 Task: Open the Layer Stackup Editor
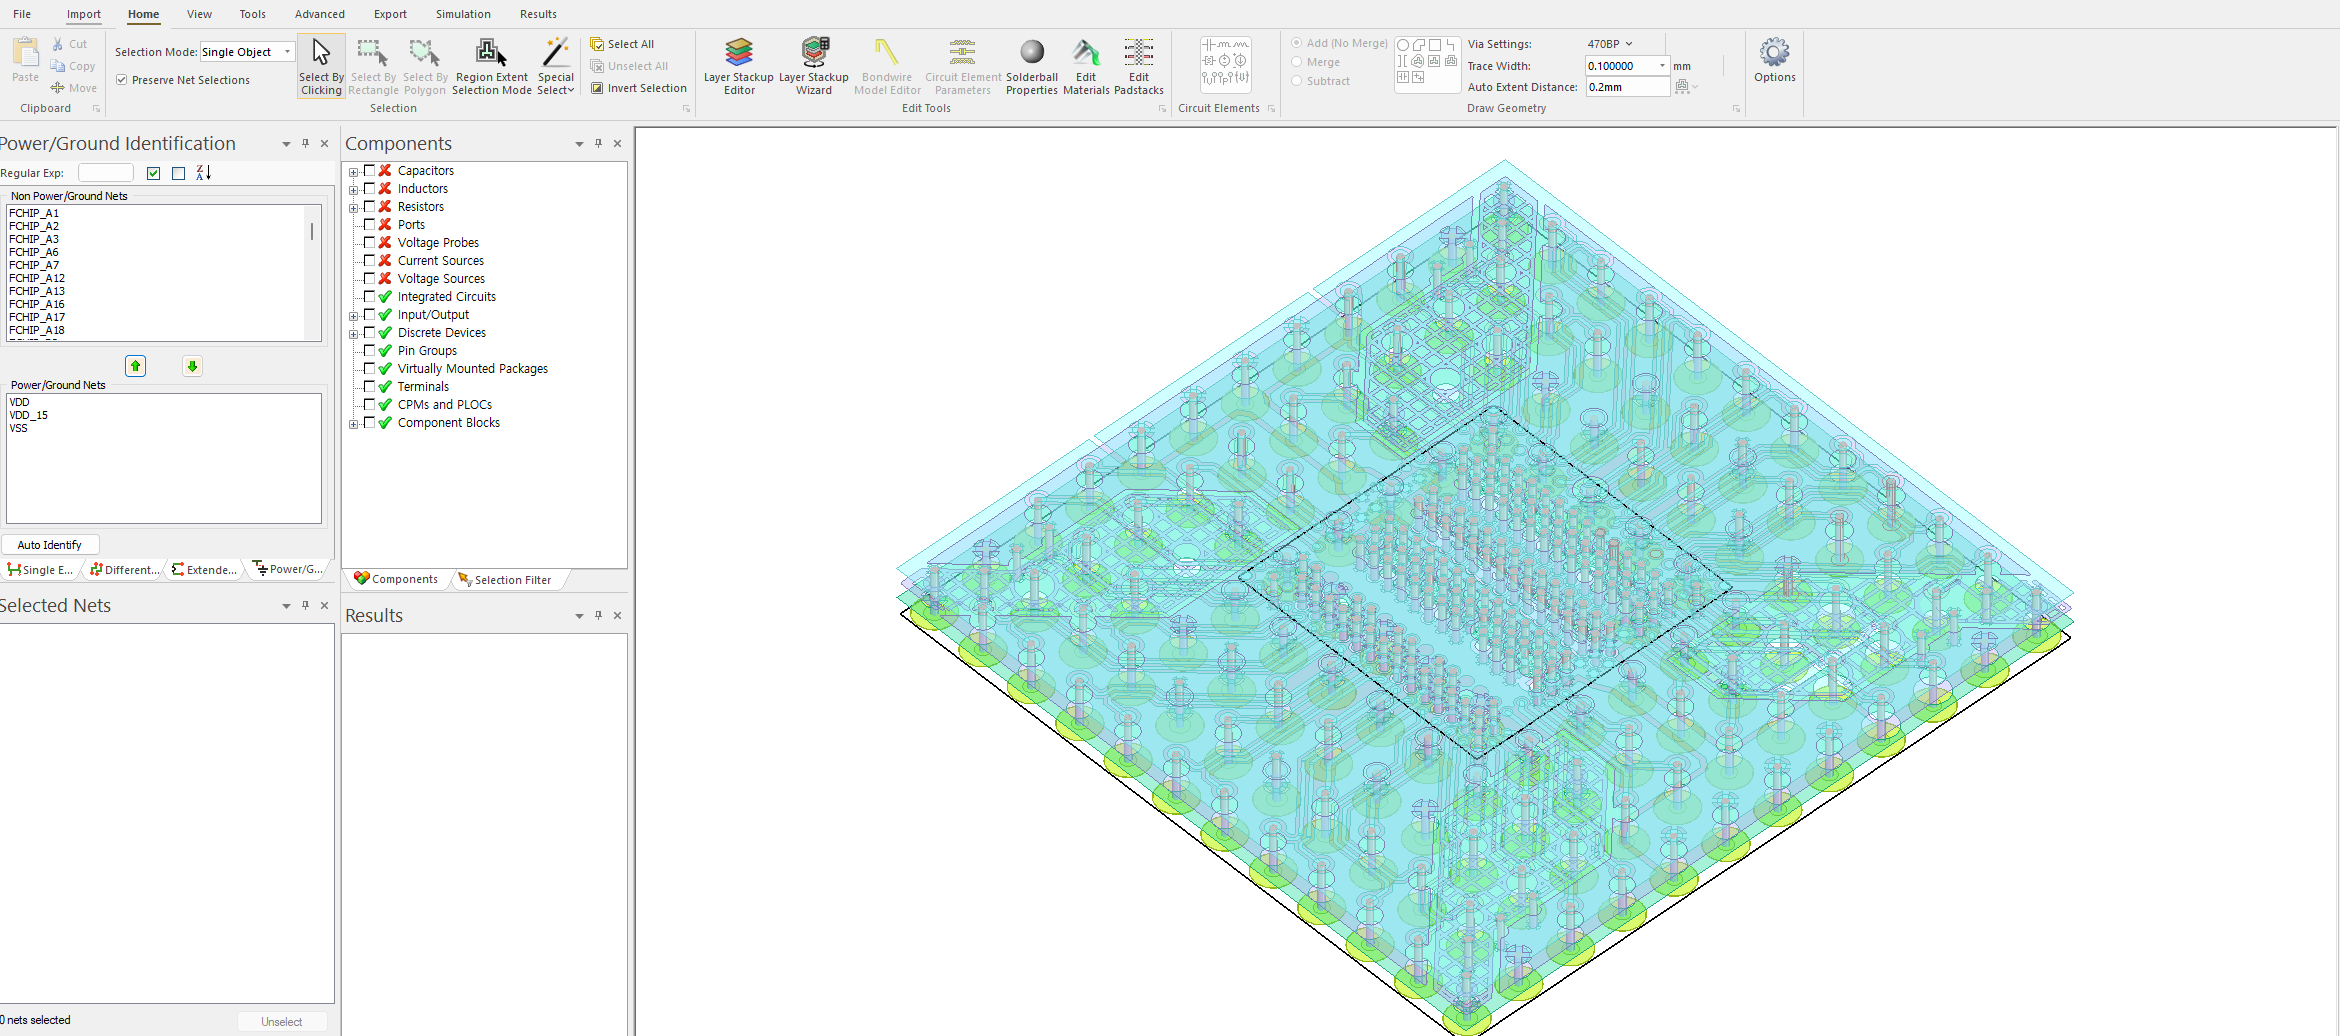pos(738,66)
